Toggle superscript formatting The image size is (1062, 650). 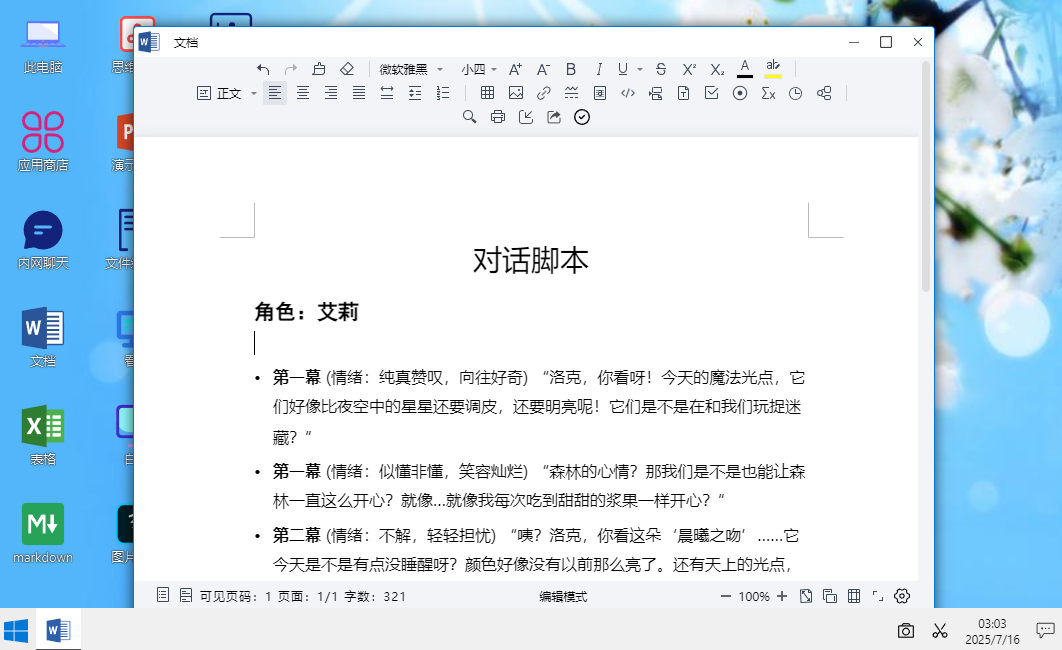[689, 69]
